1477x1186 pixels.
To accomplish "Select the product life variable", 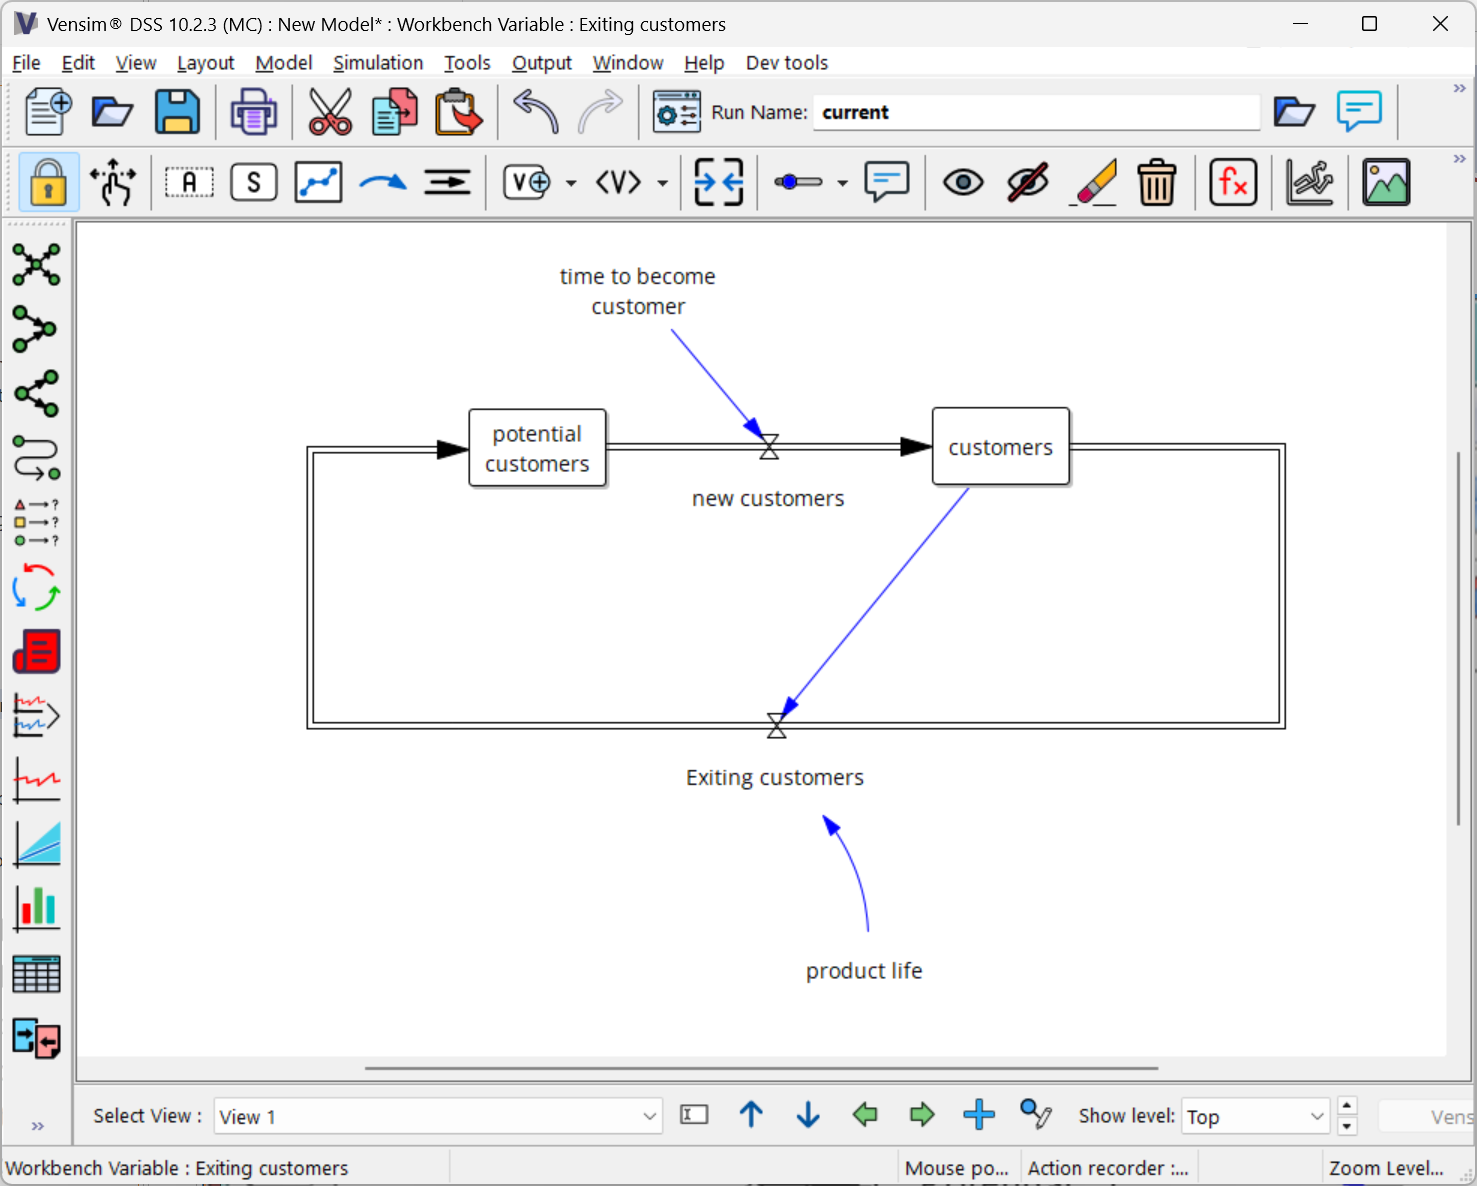I will [864, 971].
